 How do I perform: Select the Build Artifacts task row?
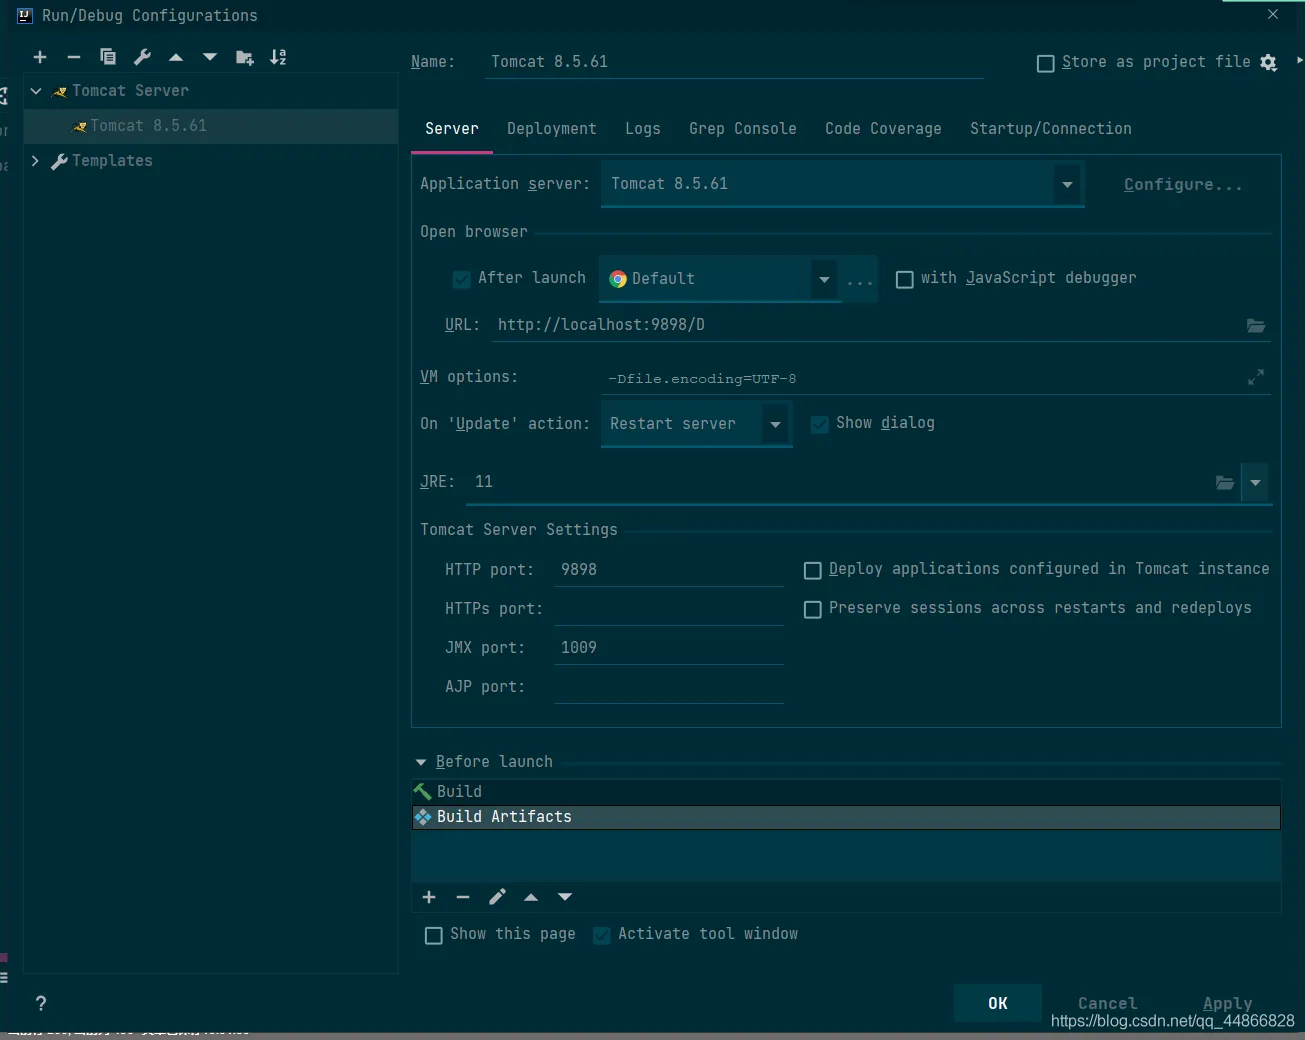846,817
